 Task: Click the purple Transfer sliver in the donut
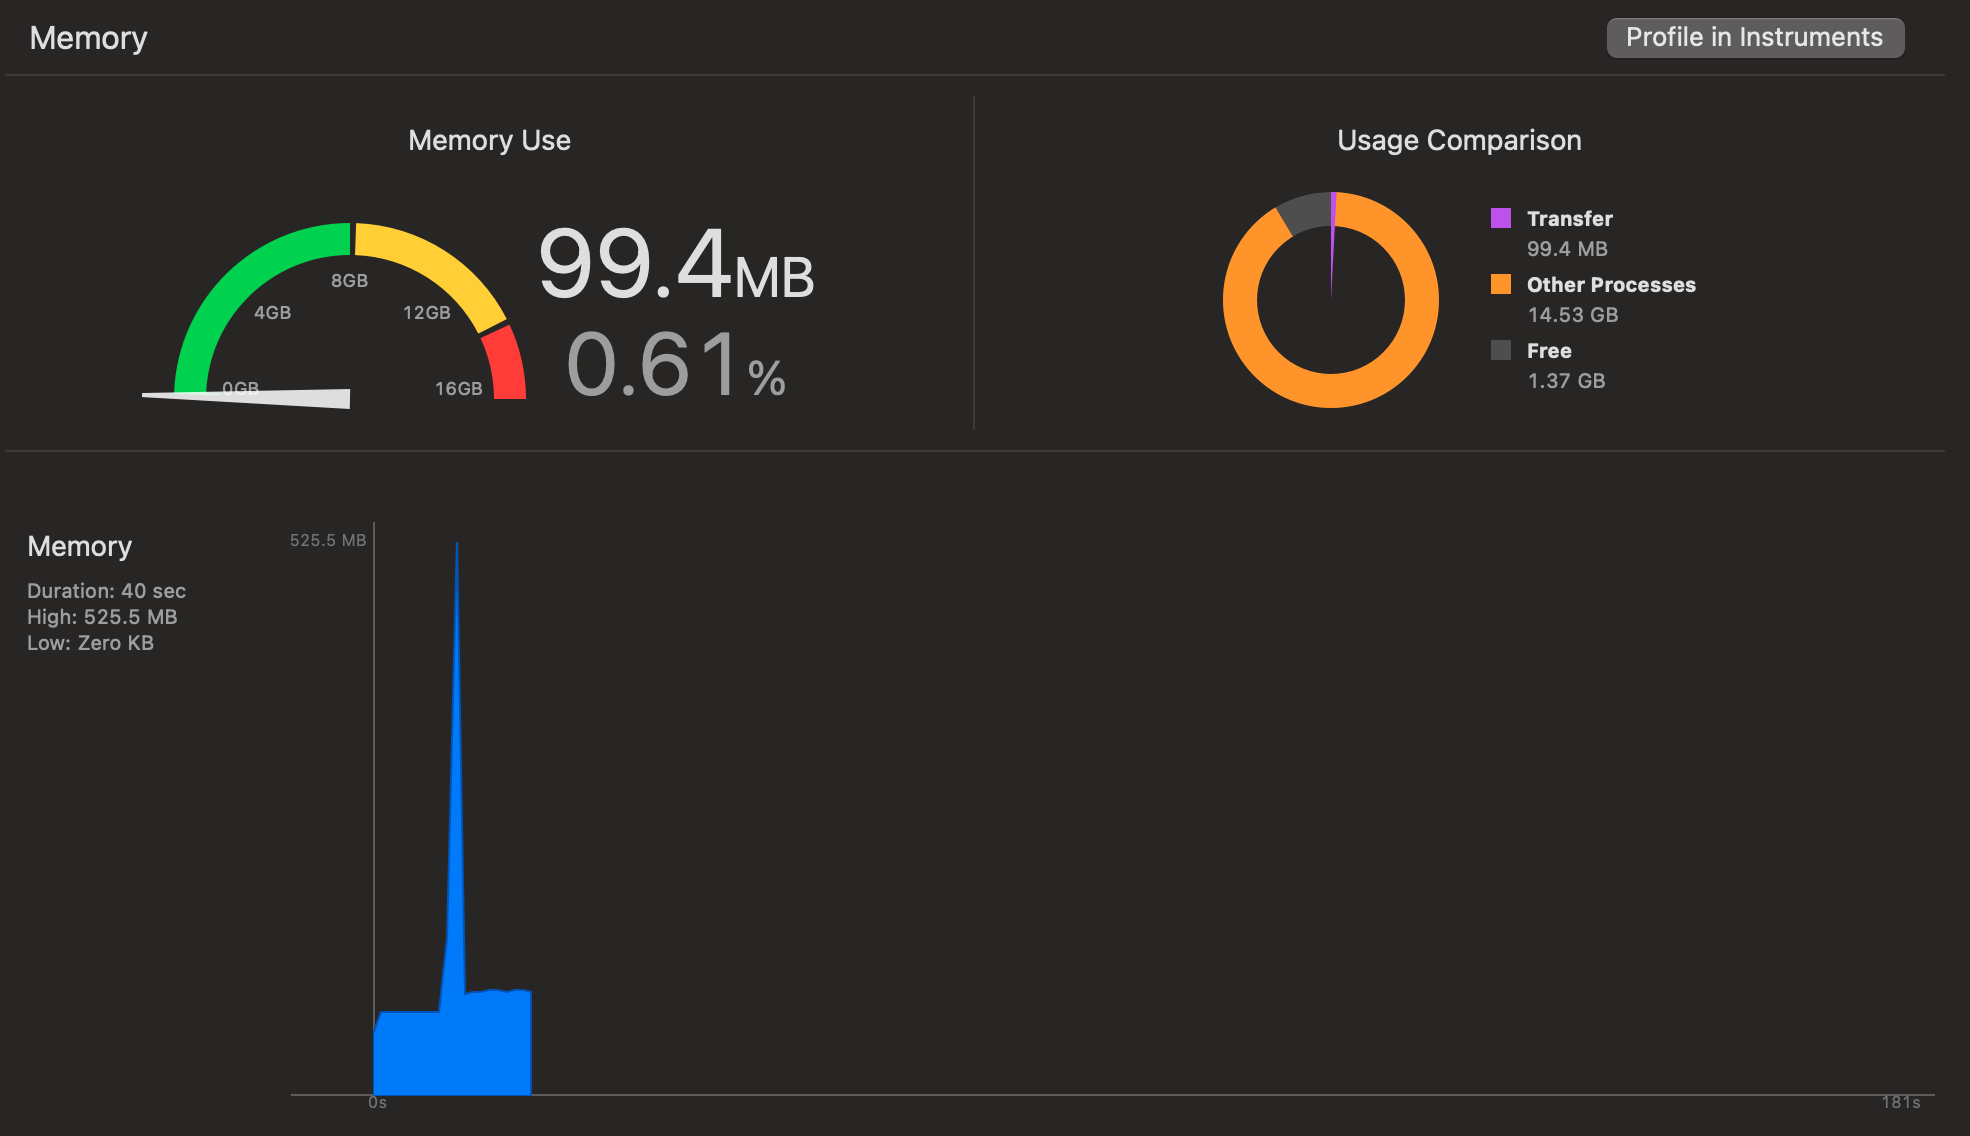tap(1333, 207)
